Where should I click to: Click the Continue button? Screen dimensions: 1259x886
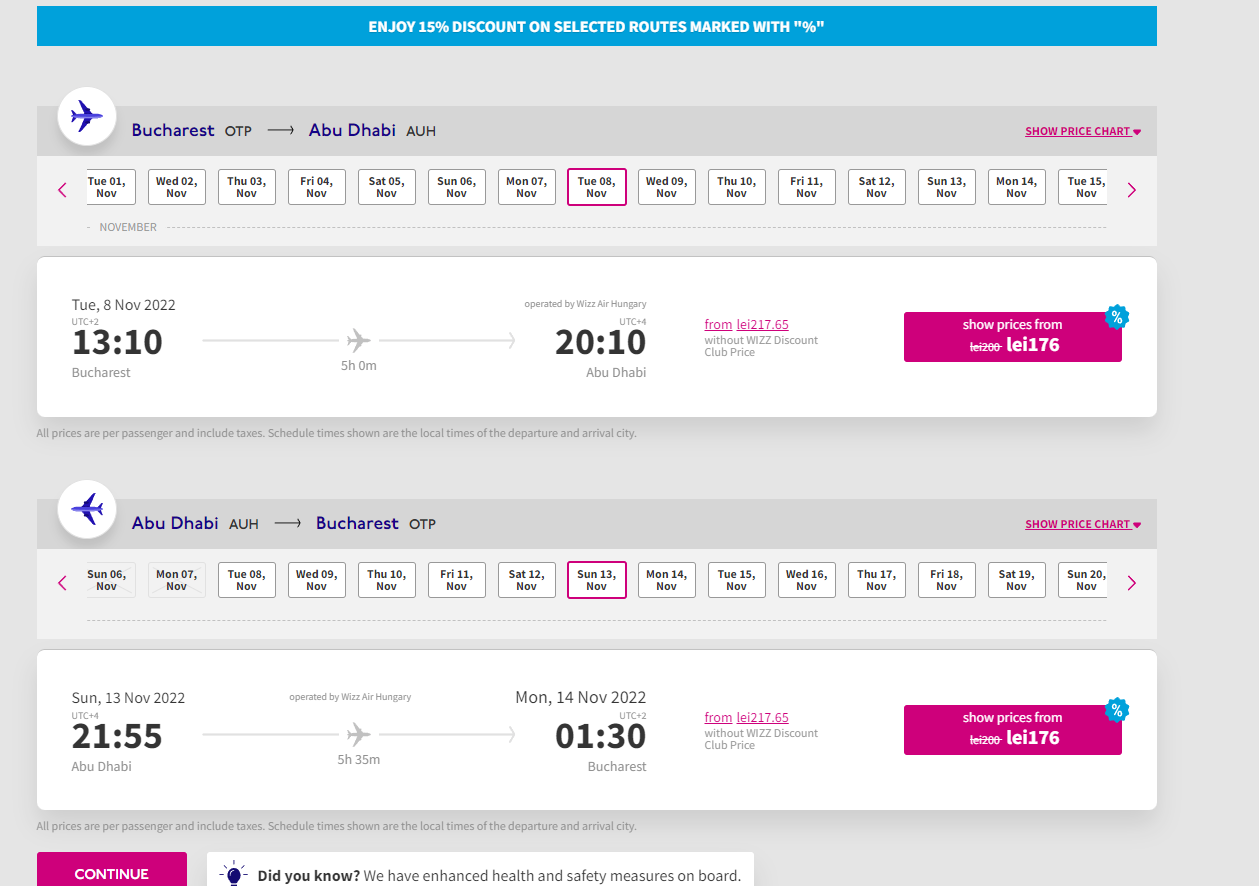coord(112,870)
